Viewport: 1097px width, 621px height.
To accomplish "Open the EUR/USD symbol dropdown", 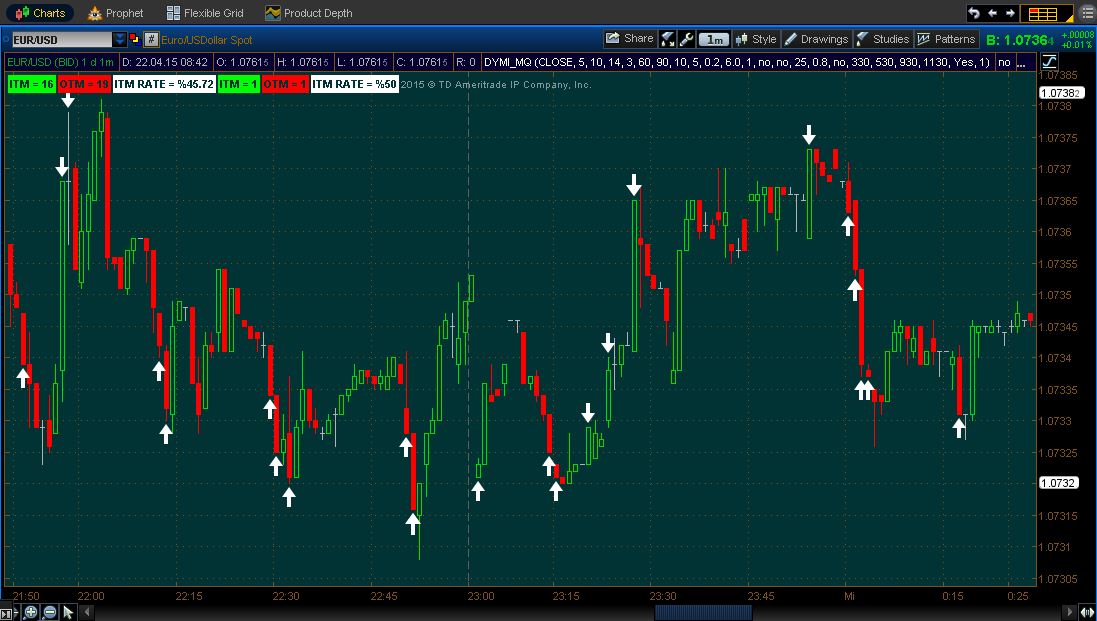I will click(x=120, y=39).
